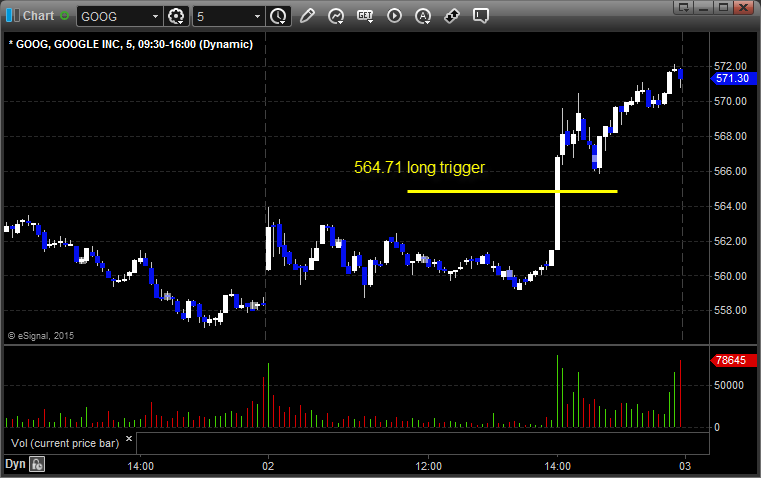Click the 568.00 price axis label
761x478 pixels.
click(x=730, y=136)
